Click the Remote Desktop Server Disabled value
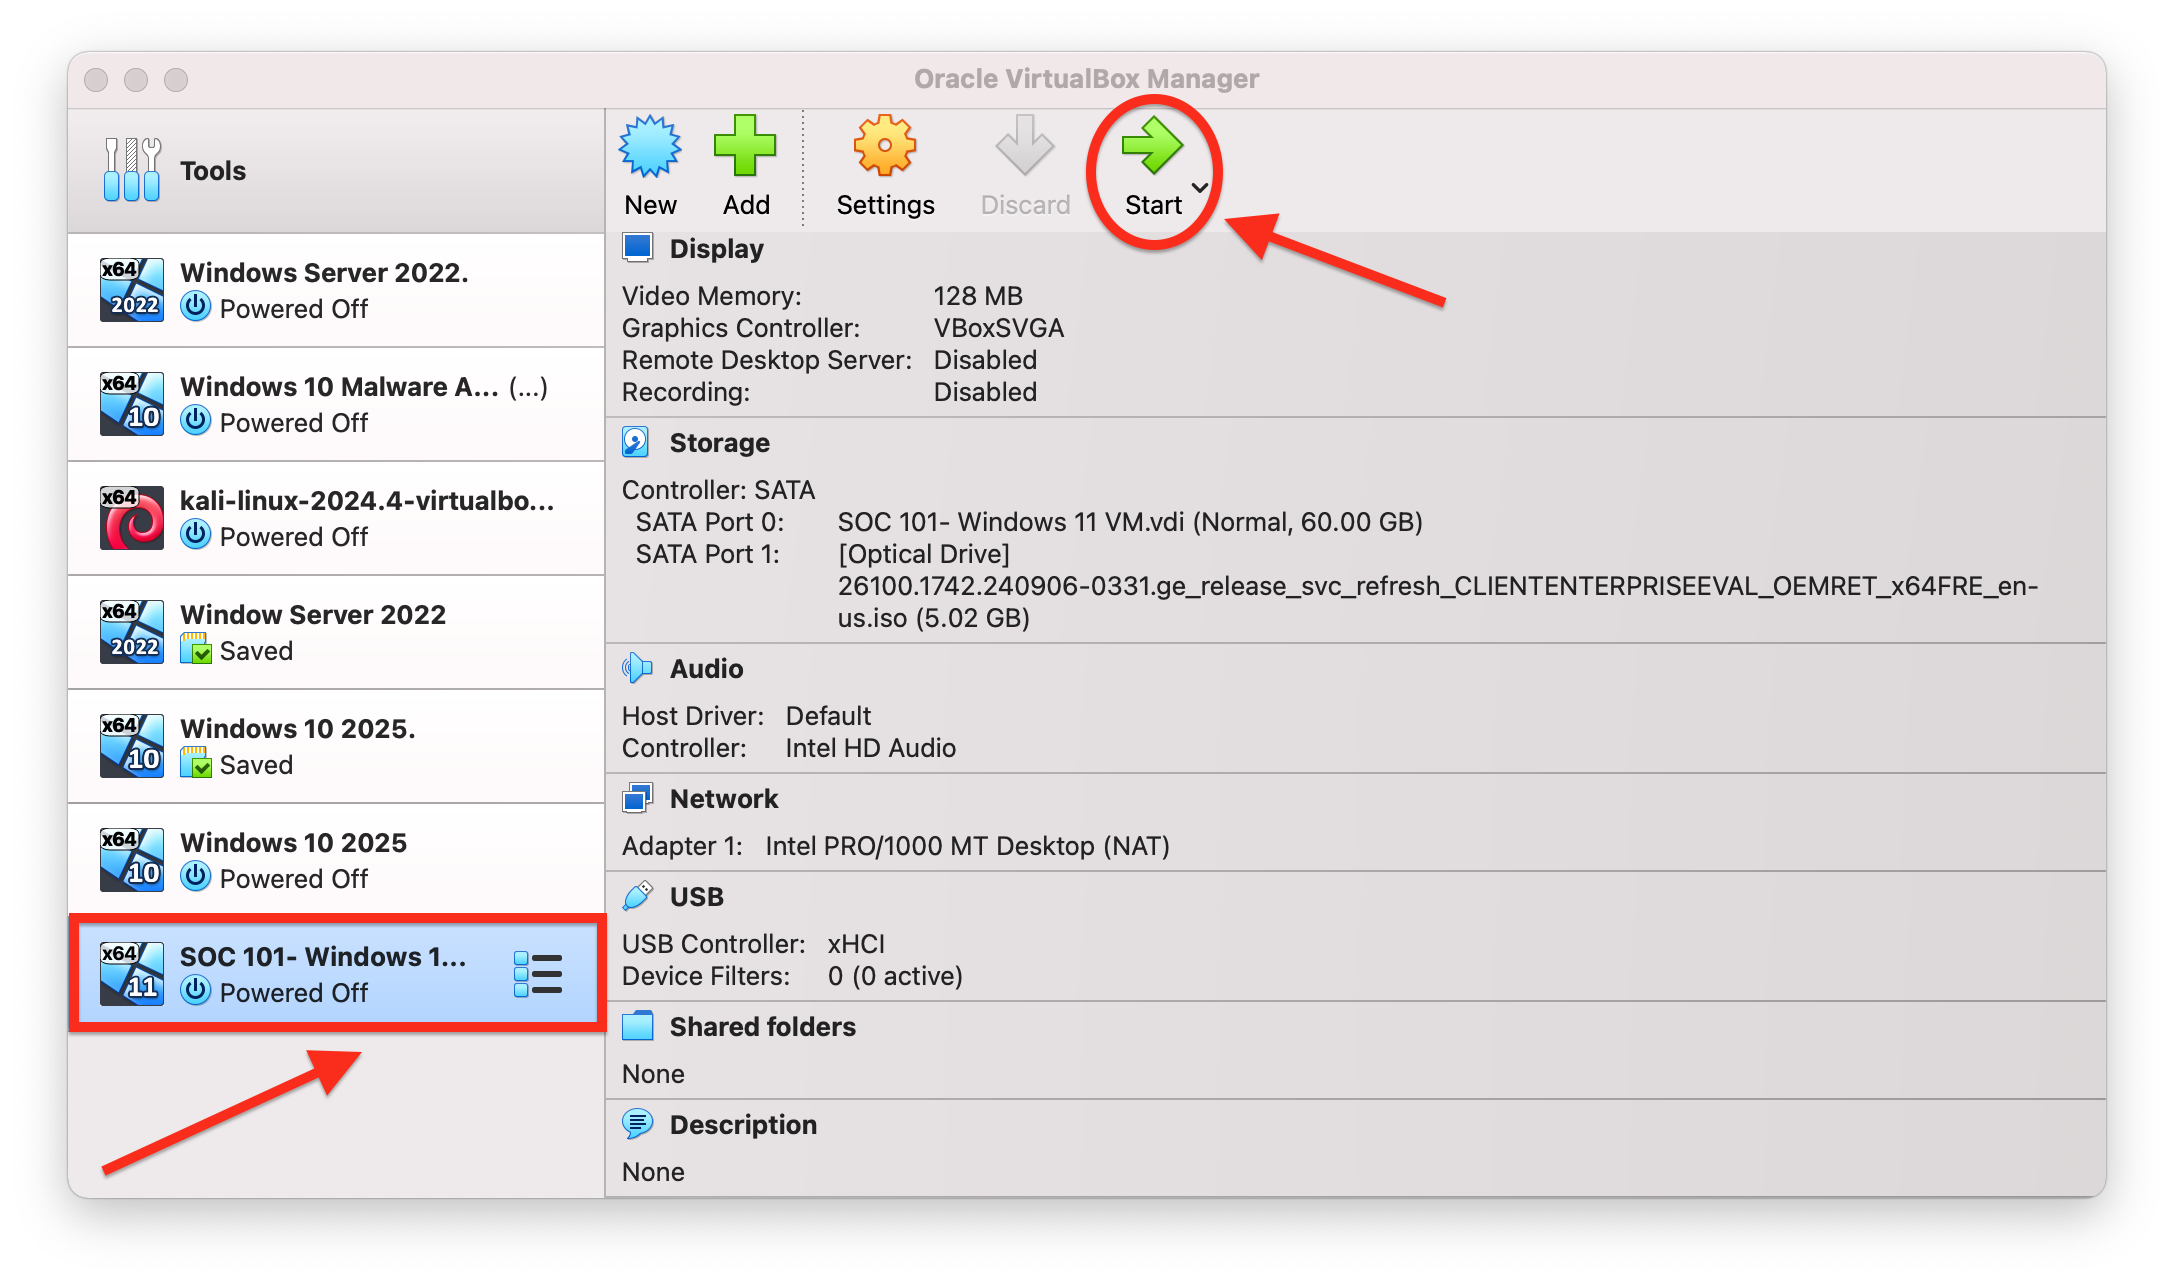The image size is (2174, 1282). pyautogui.click(x=985, y=360)
